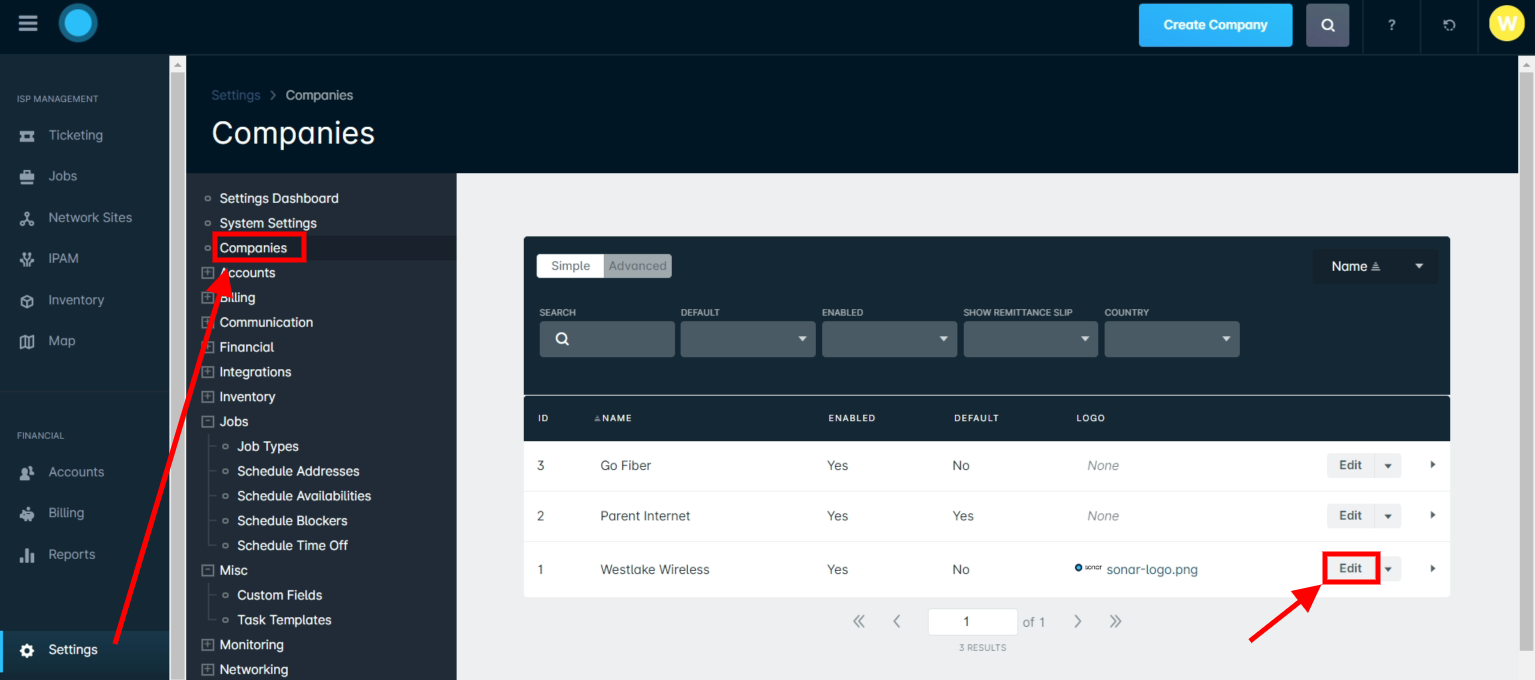Image resolution: width=1535 pixels, height=680 pixels.
Task: Open the Show Remittance Slip filter dropdown
Action: pyautogui.click(x=1031, y=339)
